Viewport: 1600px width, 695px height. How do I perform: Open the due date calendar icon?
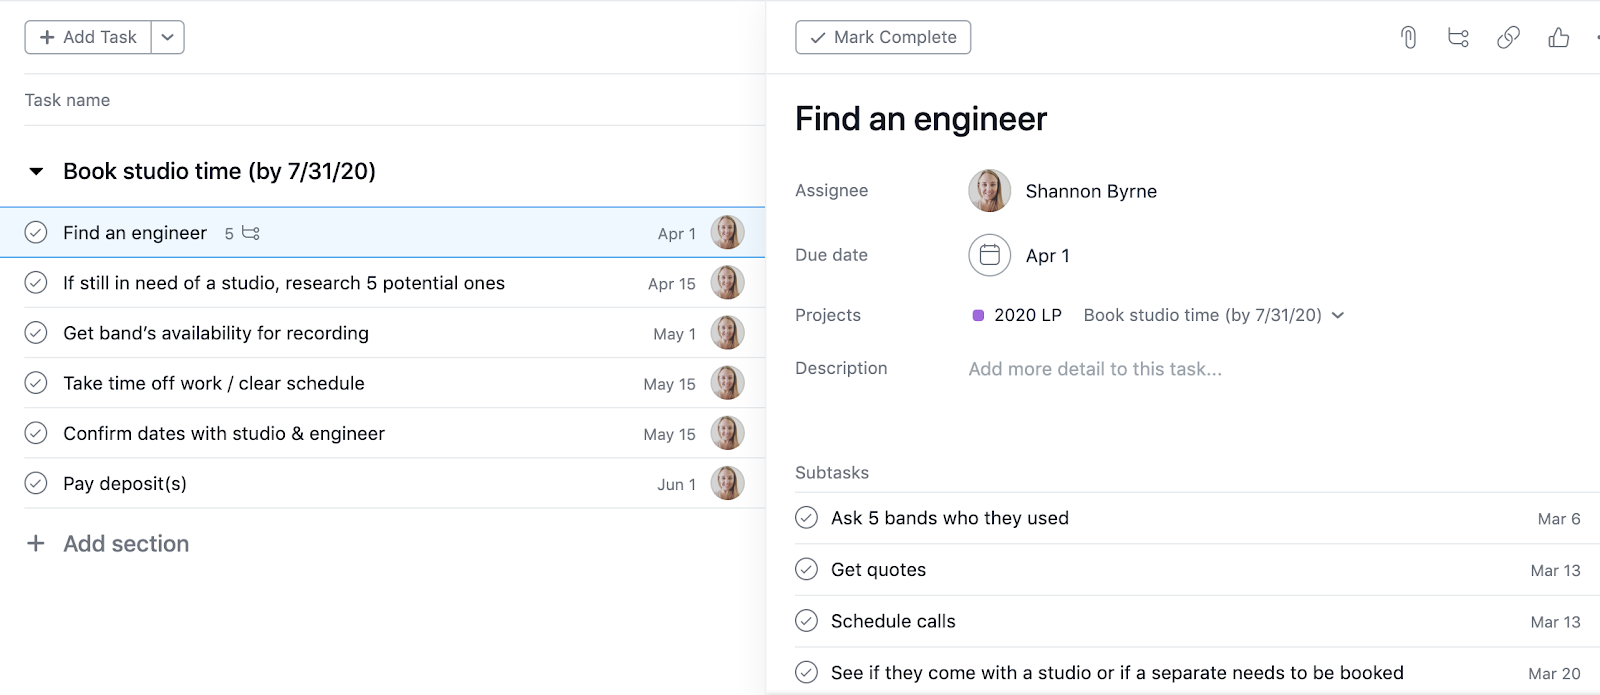[989, 255]
